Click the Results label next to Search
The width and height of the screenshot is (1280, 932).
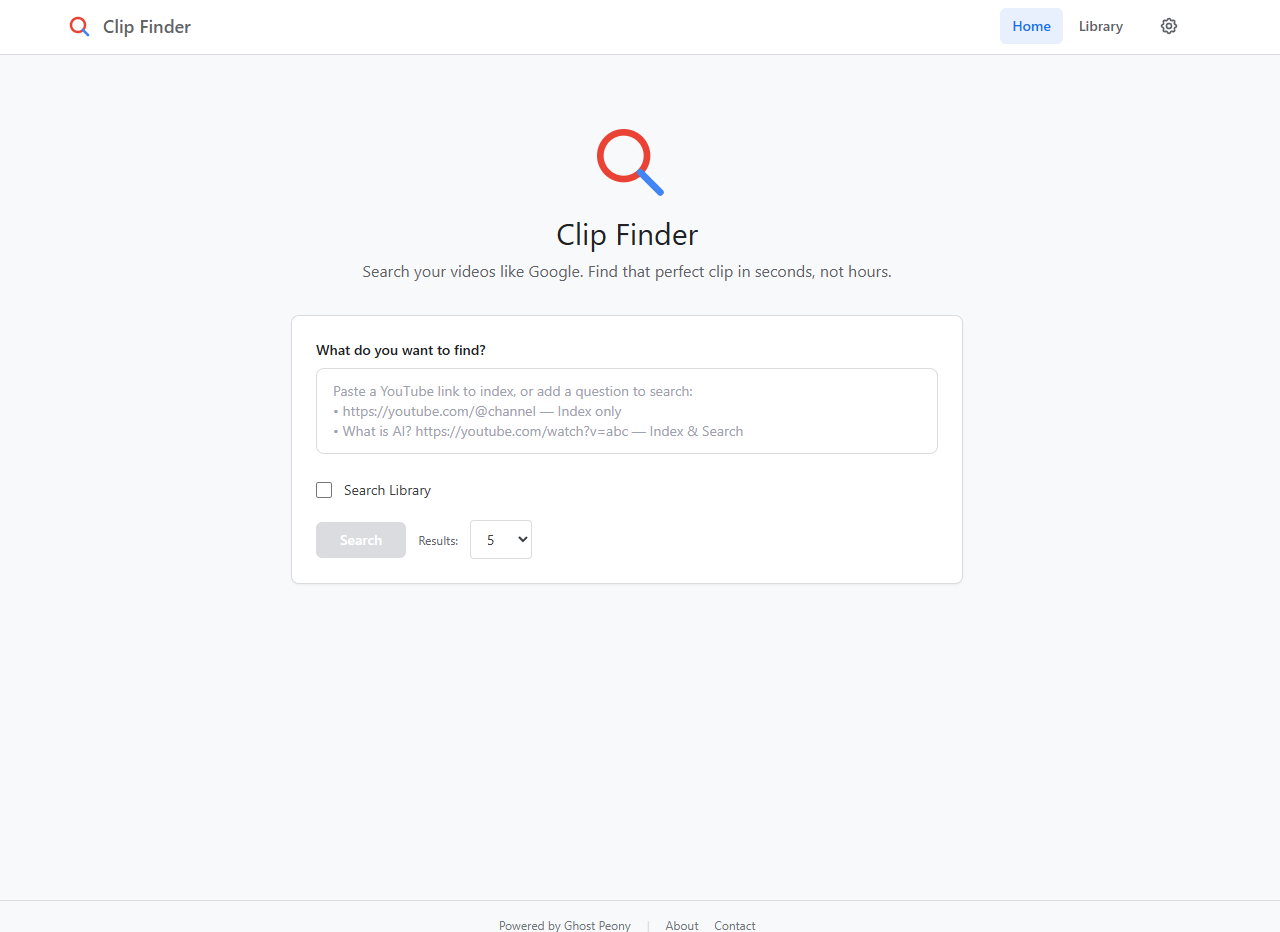click(x=438, y=539)
